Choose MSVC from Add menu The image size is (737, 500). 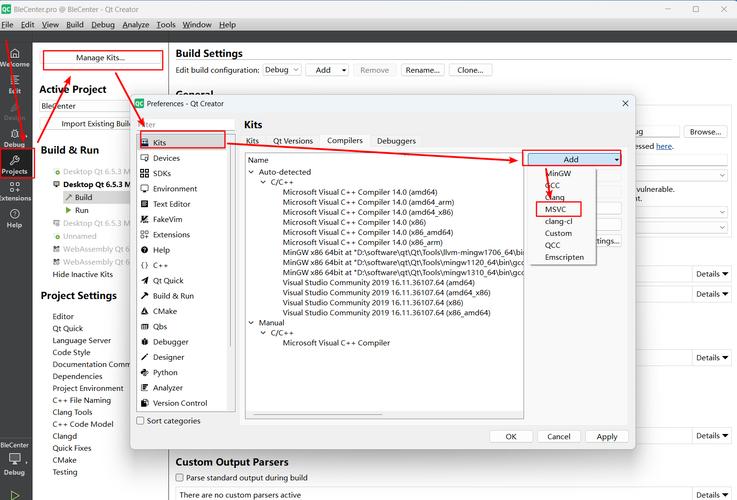tap(558, 209)
